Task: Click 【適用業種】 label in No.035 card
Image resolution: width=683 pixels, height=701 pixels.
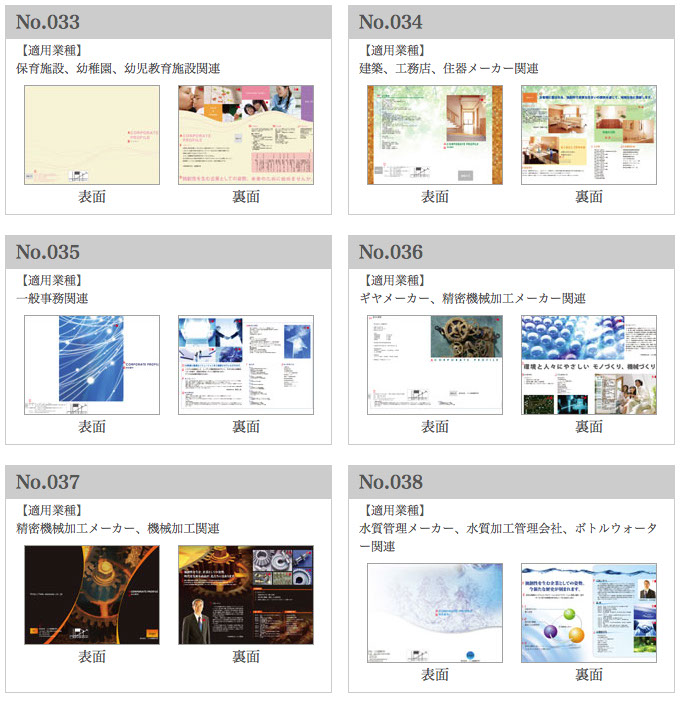Action: tap(52, 280)
